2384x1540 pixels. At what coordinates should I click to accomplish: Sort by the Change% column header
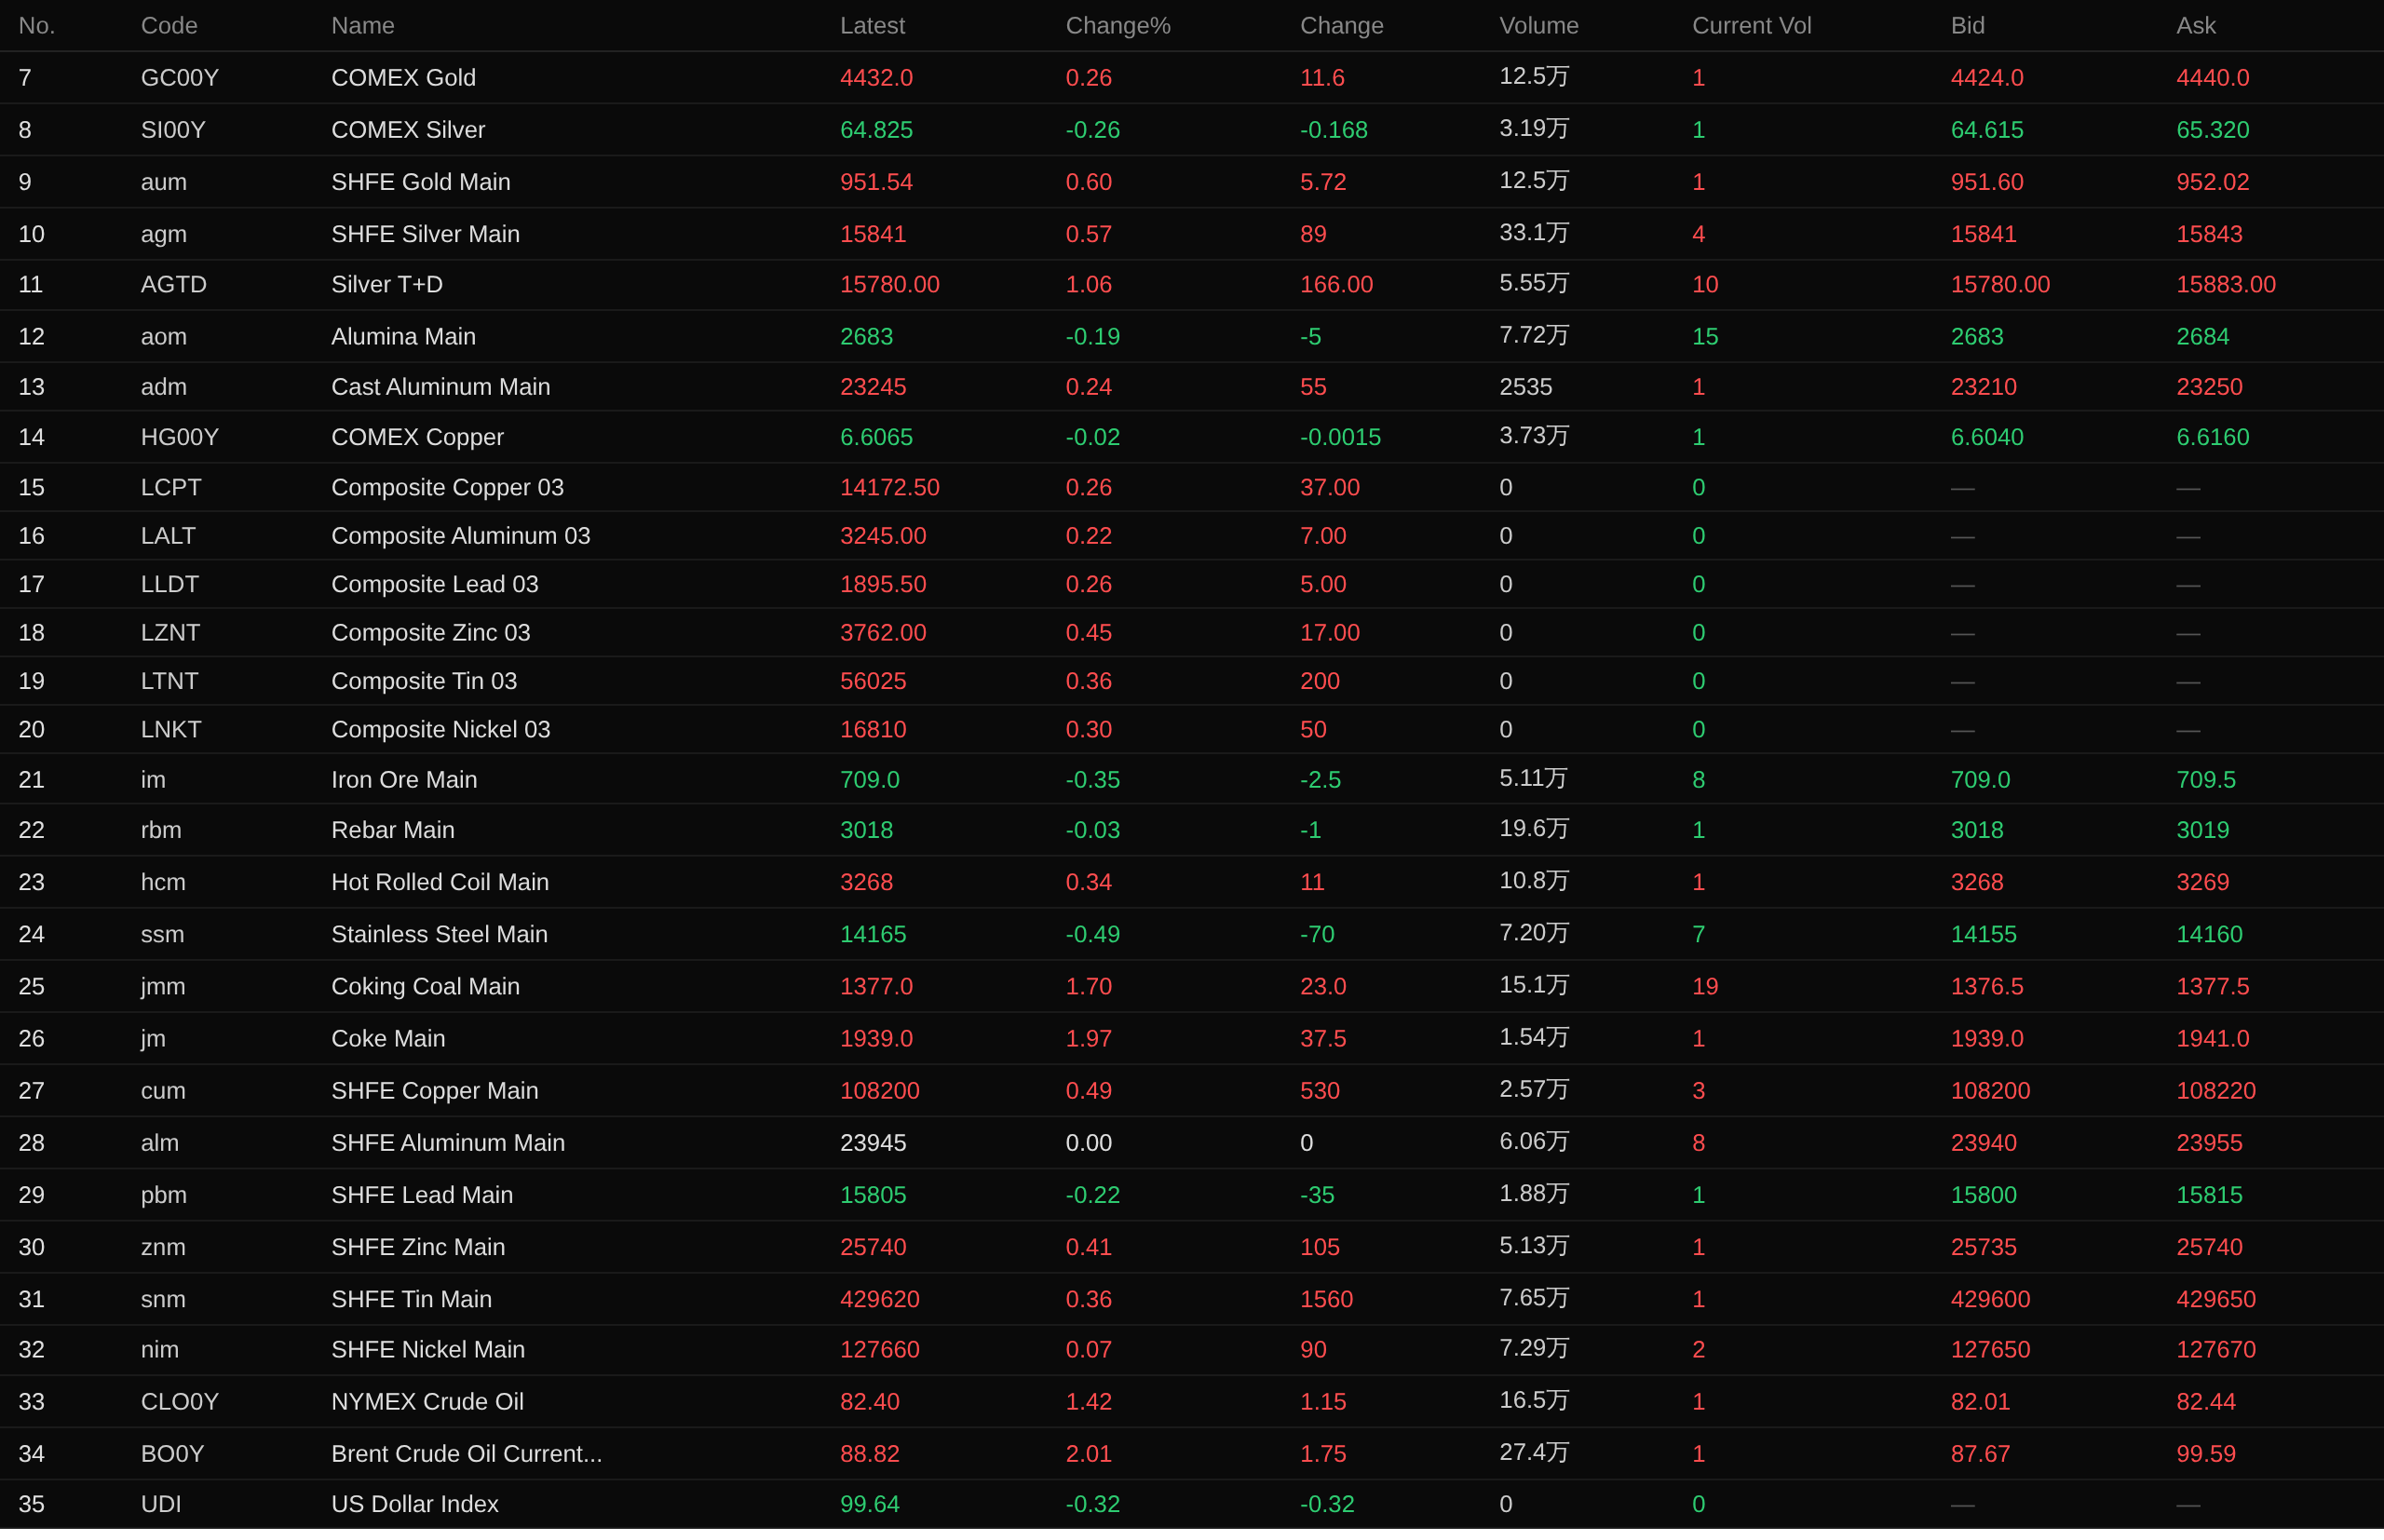tap(1117, 26)
